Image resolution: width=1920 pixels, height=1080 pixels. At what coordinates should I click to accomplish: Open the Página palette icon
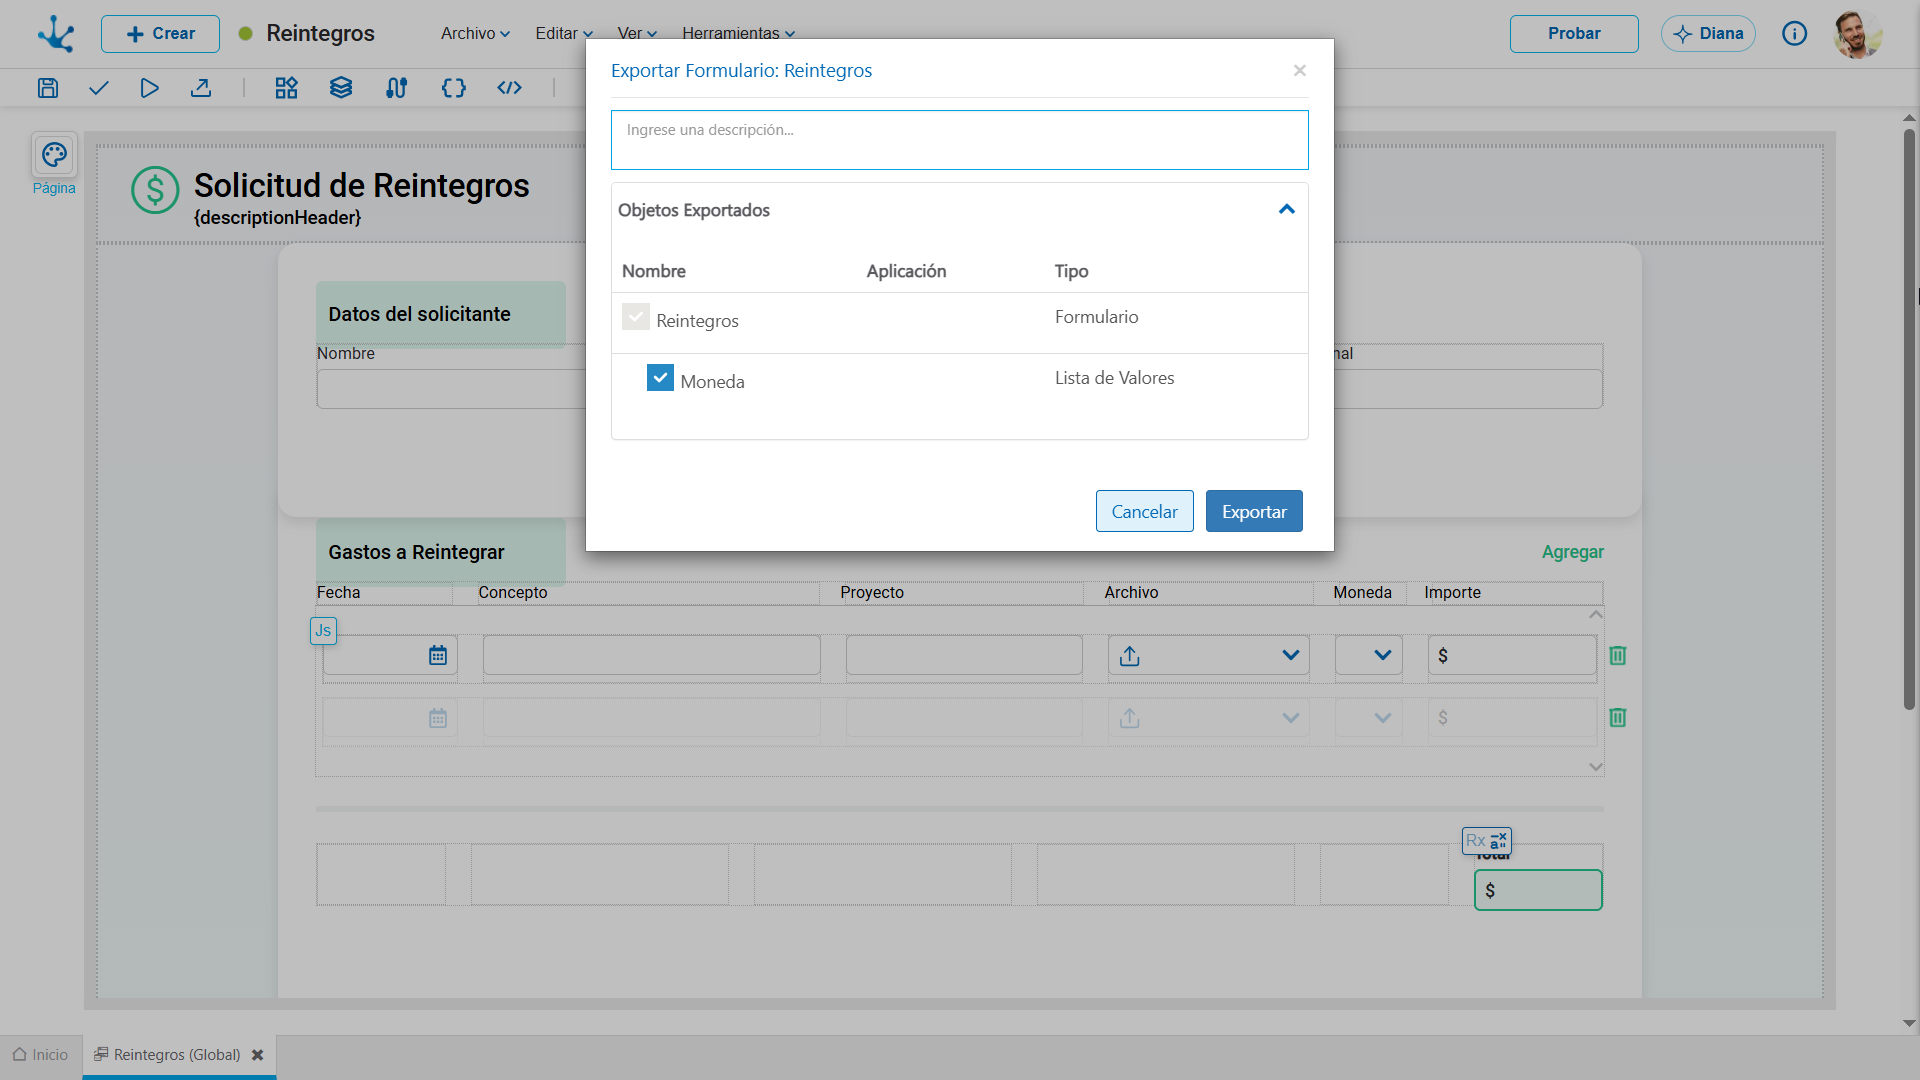point(54,155)
